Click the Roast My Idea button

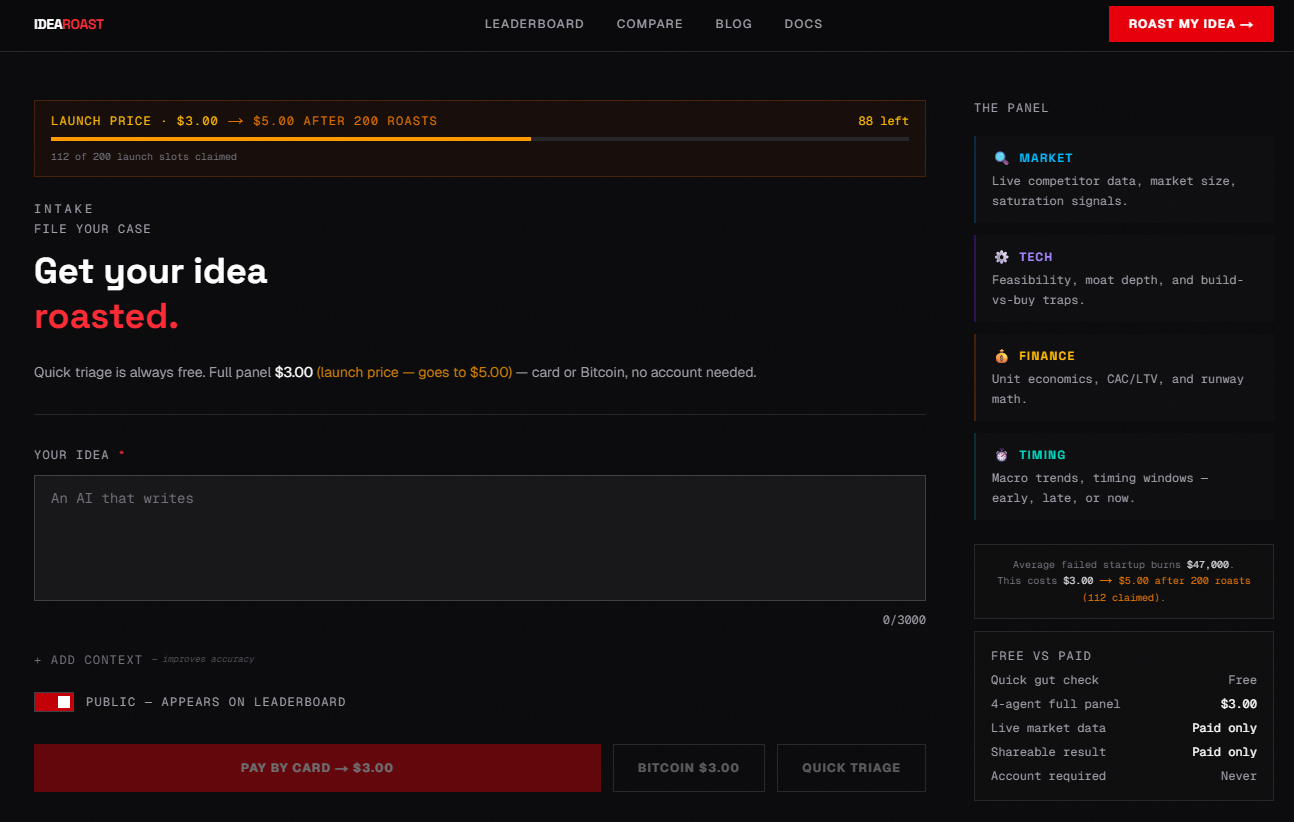coord(1191,24)
